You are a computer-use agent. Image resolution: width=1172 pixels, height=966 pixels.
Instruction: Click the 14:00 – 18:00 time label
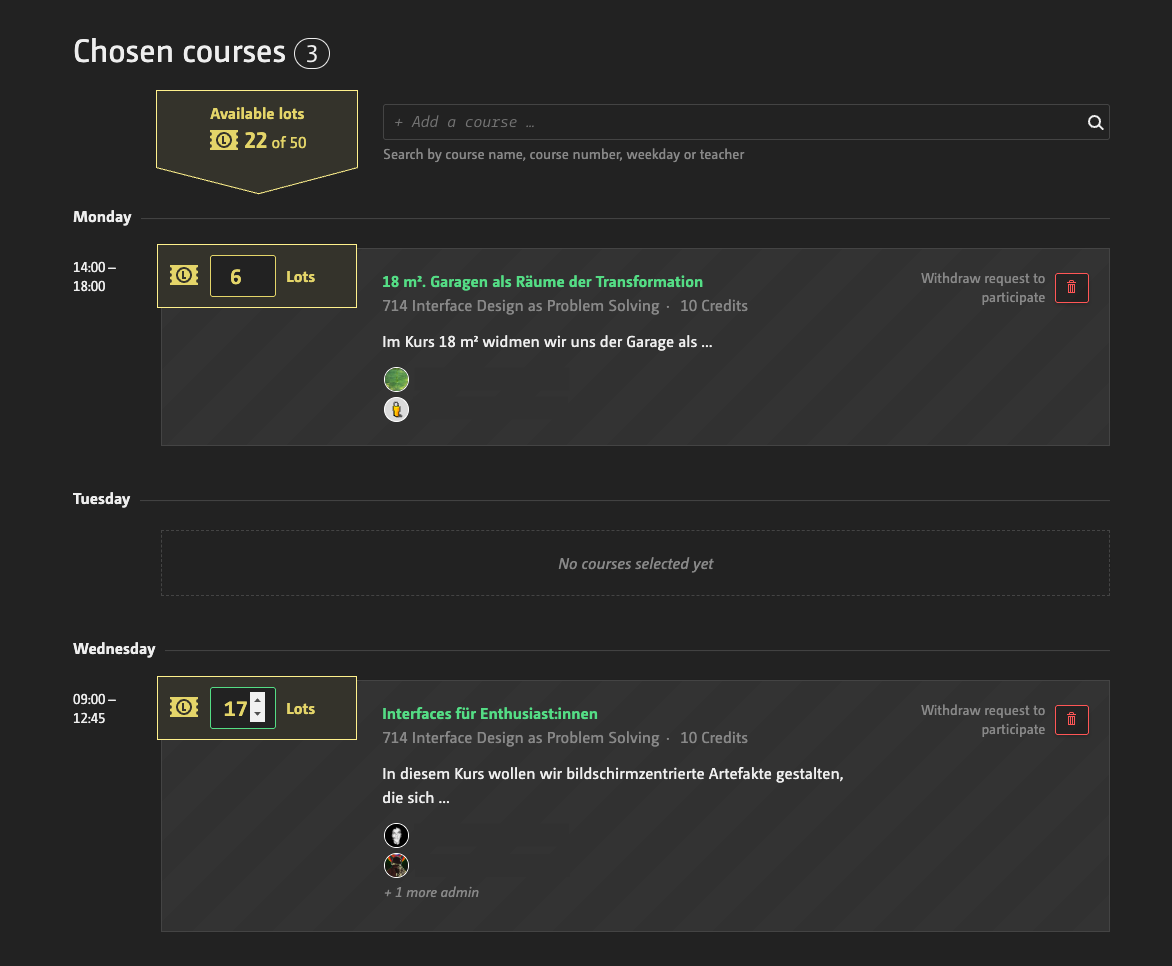coord(94,277)
